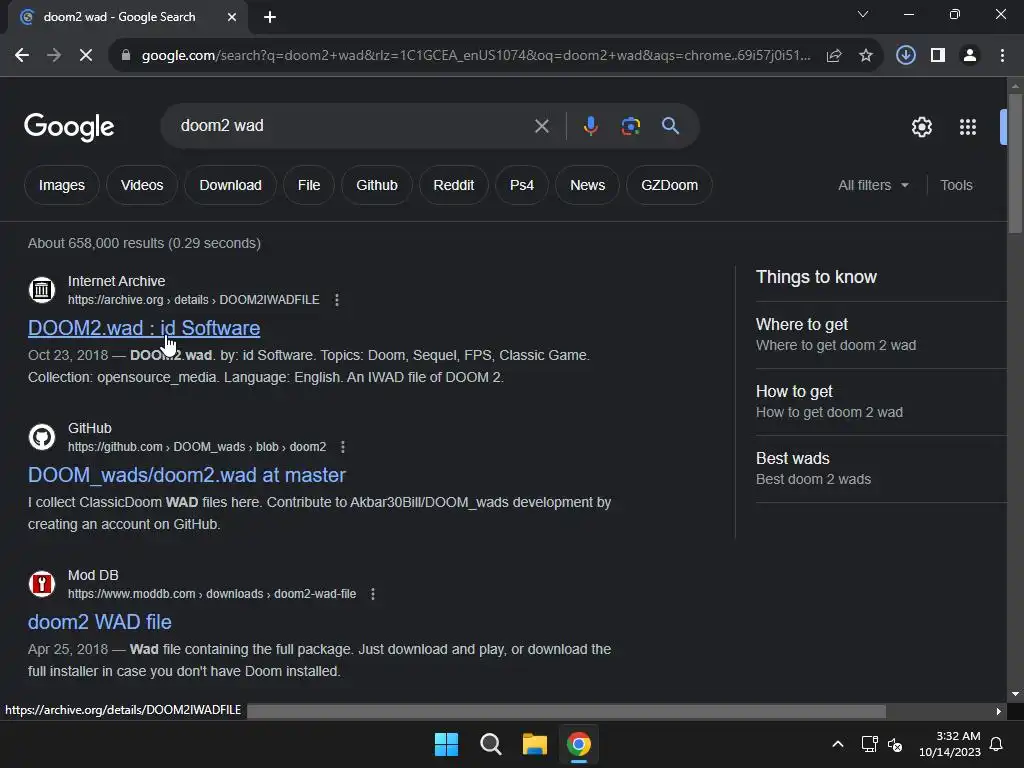Open the tab search chevron

[x=863, y=14]
